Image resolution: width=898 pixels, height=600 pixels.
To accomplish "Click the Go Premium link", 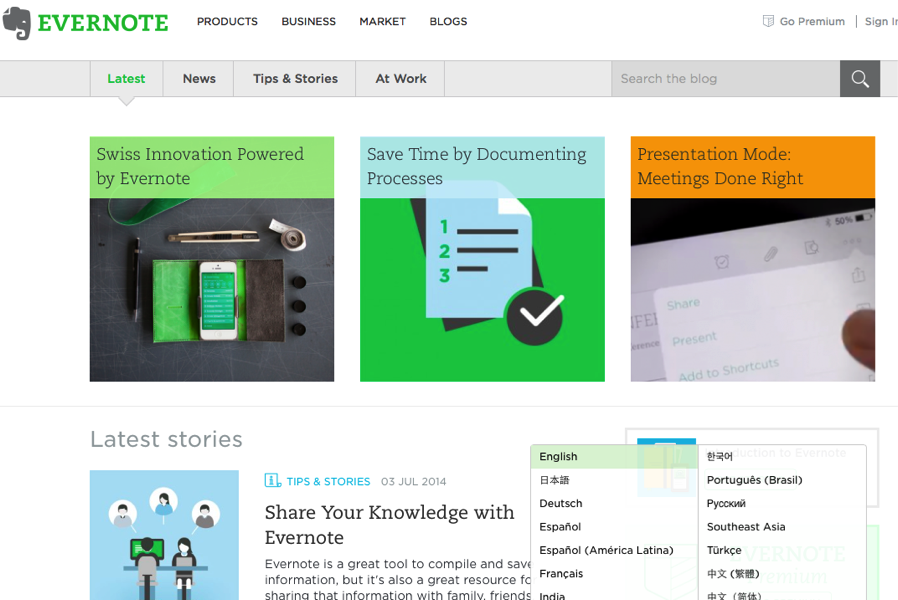I will click(x=812, y=21).
